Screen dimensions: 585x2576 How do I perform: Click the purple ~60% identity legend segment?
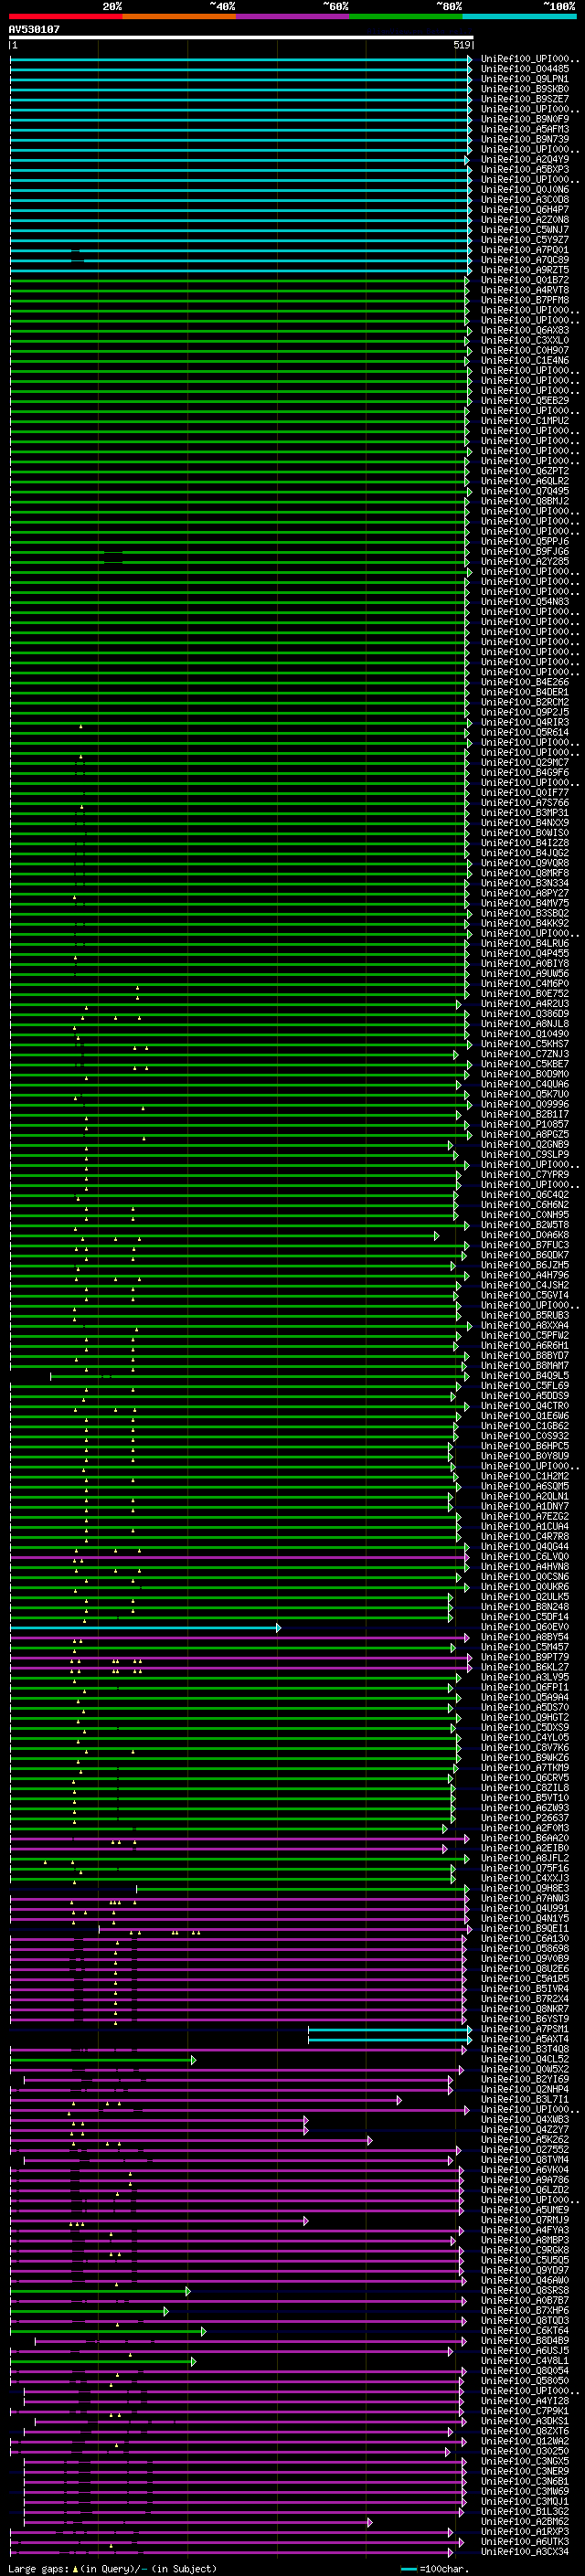pos(293,16)
